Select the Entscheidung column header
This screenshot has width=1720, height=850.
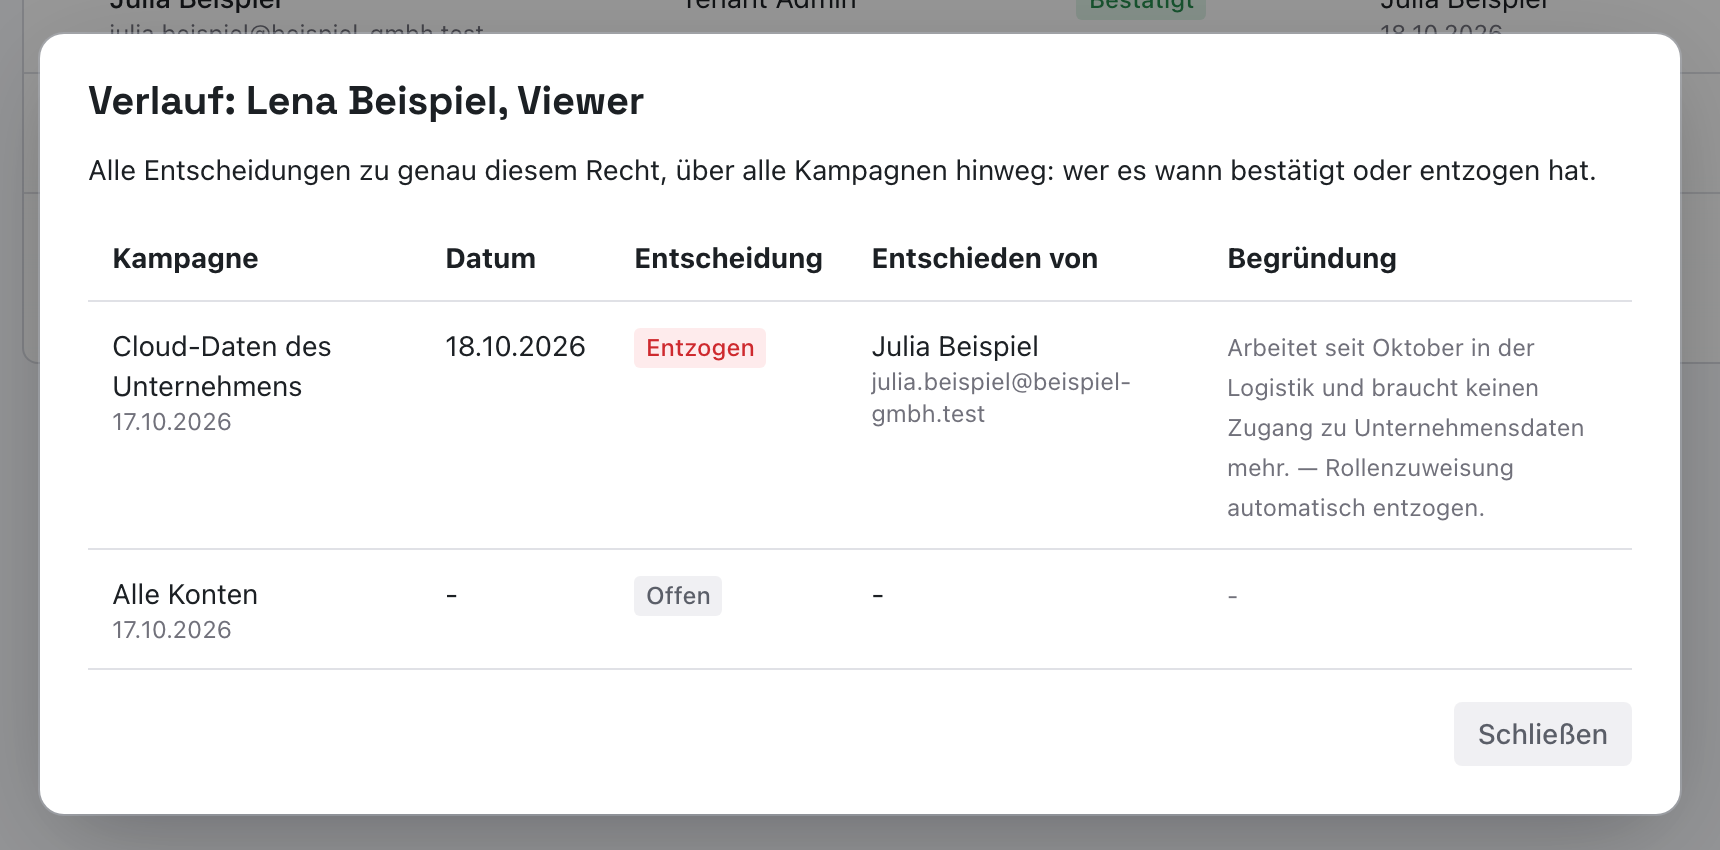pos(728,258)
